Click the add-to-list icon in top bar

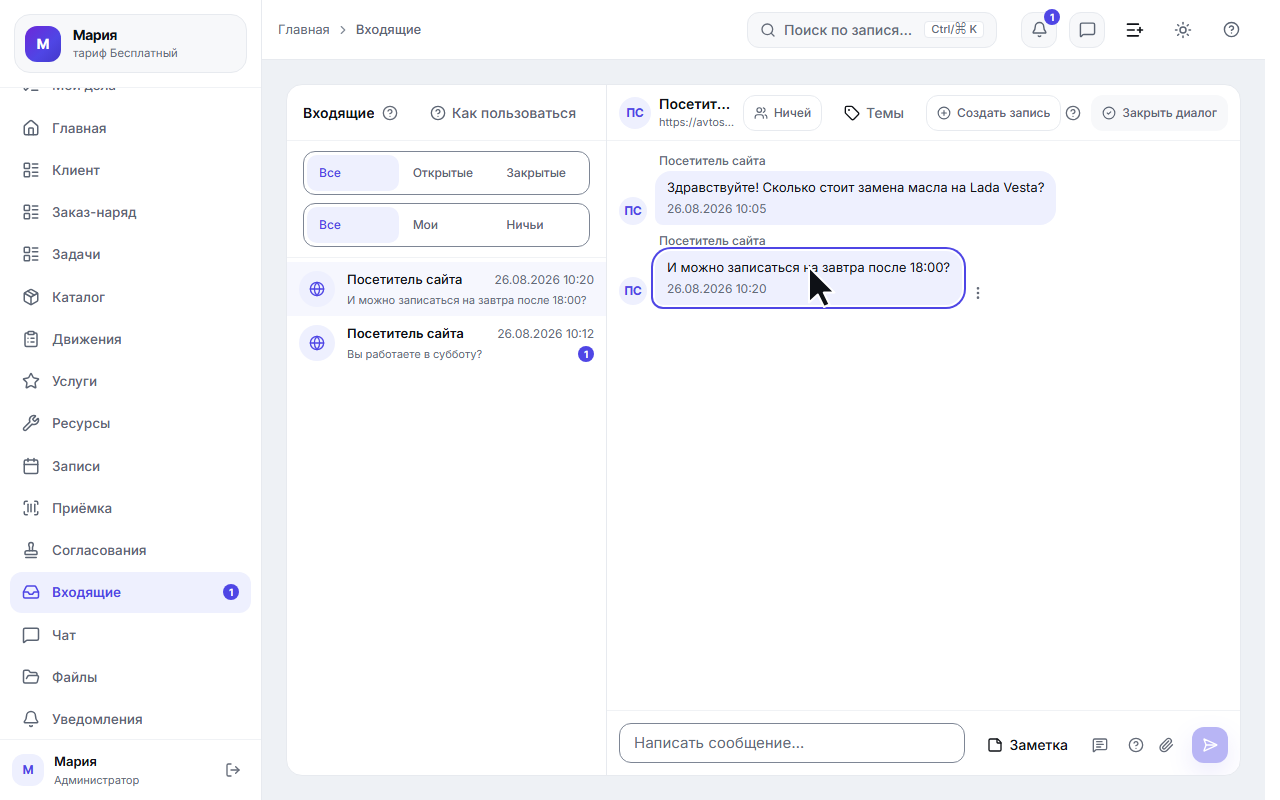click(1135, 30)
